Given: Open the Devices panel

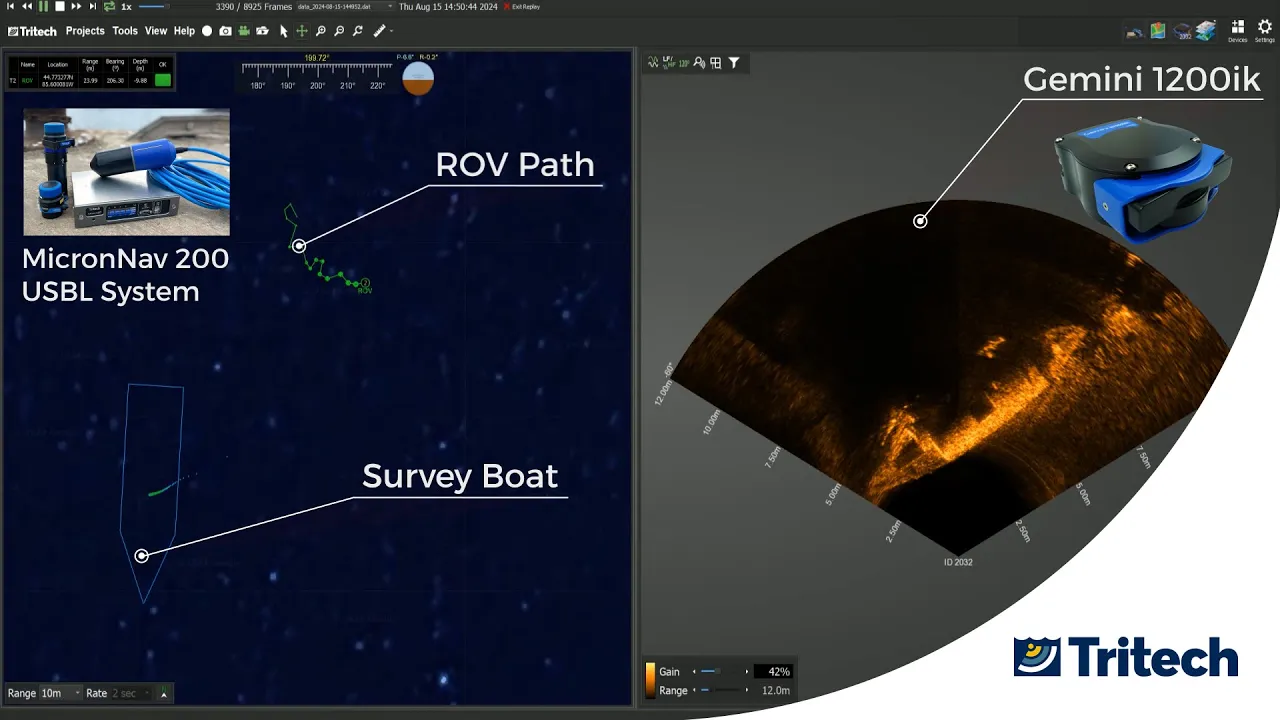Looking at the screenshot, I should pyautogui.click(x=1237, y=31).
